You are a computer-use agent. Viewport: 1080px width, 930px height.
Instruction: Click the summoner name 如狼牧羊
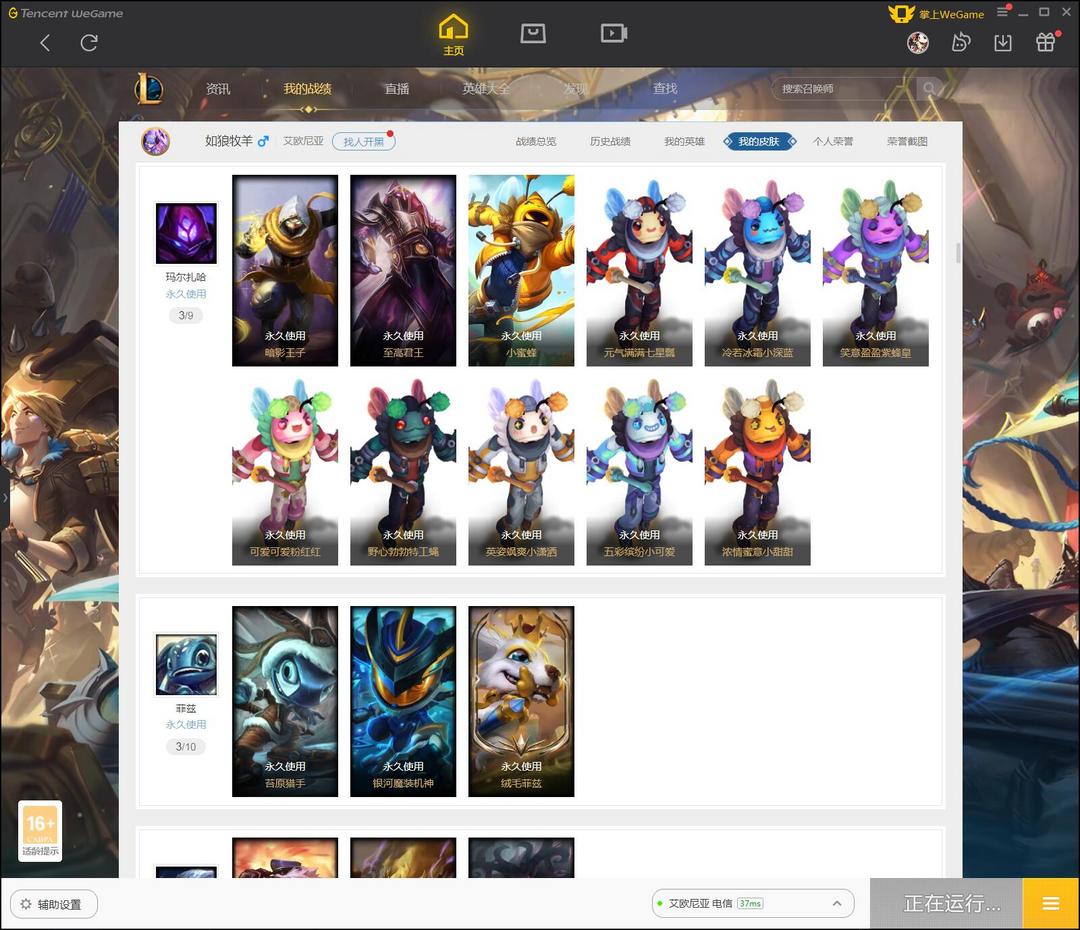pyautogui.click(x=229, y=141)
